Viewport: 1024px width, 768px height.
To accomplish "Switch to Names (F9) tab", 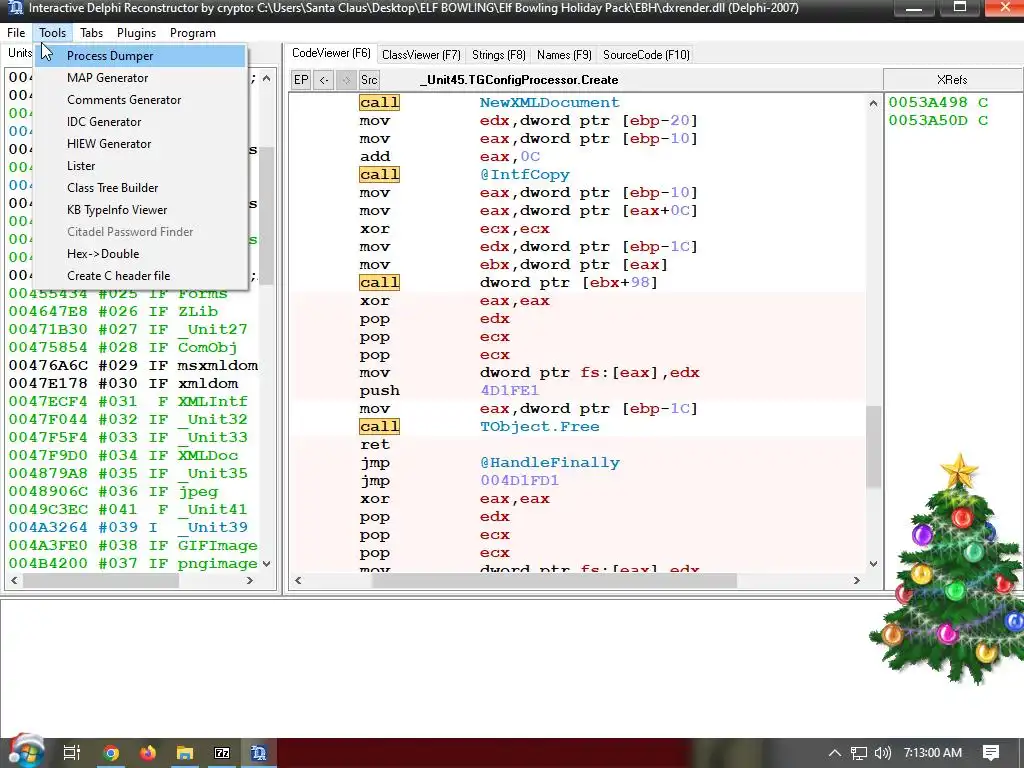I will point(564,55).
